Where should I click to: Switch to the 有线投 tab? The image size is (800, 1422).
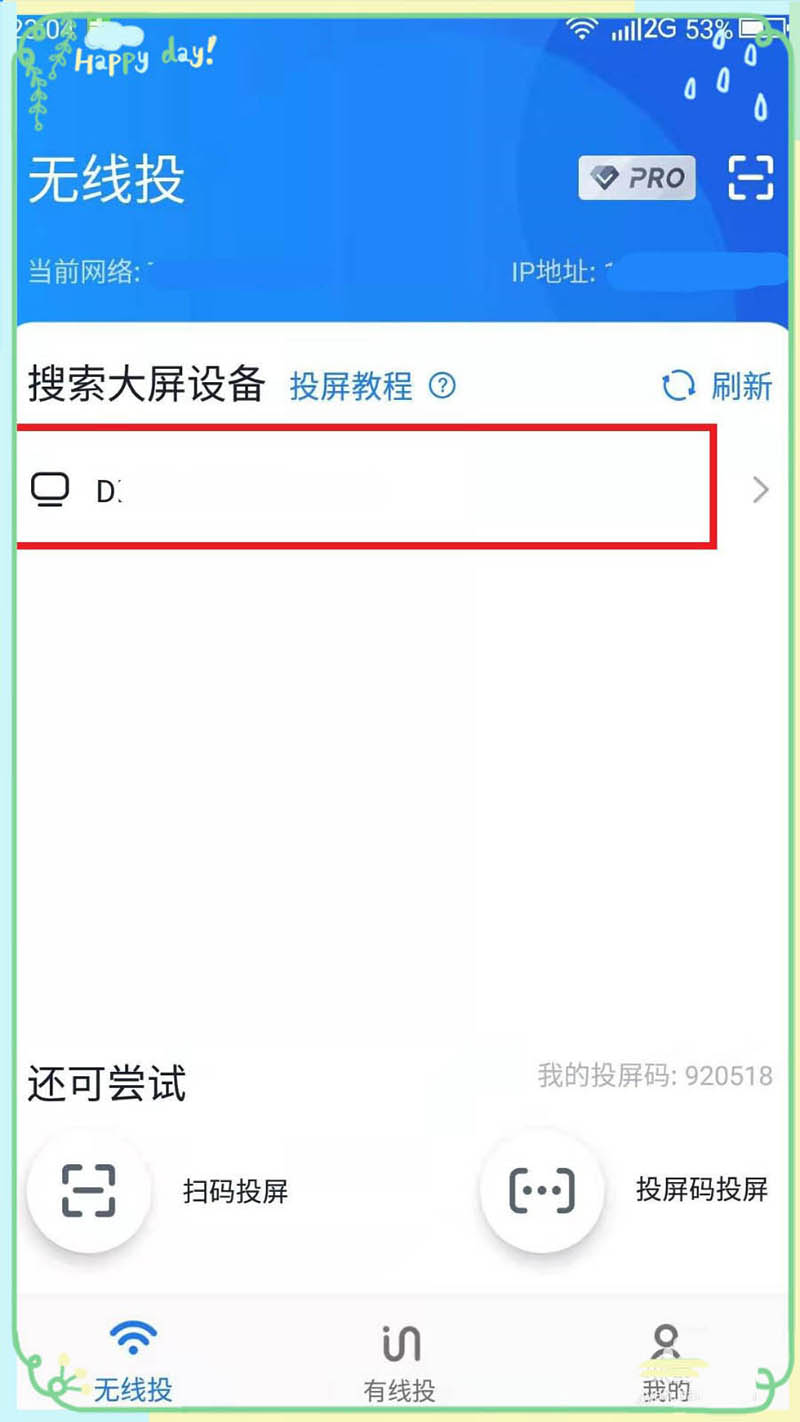tap(399, 1360)
